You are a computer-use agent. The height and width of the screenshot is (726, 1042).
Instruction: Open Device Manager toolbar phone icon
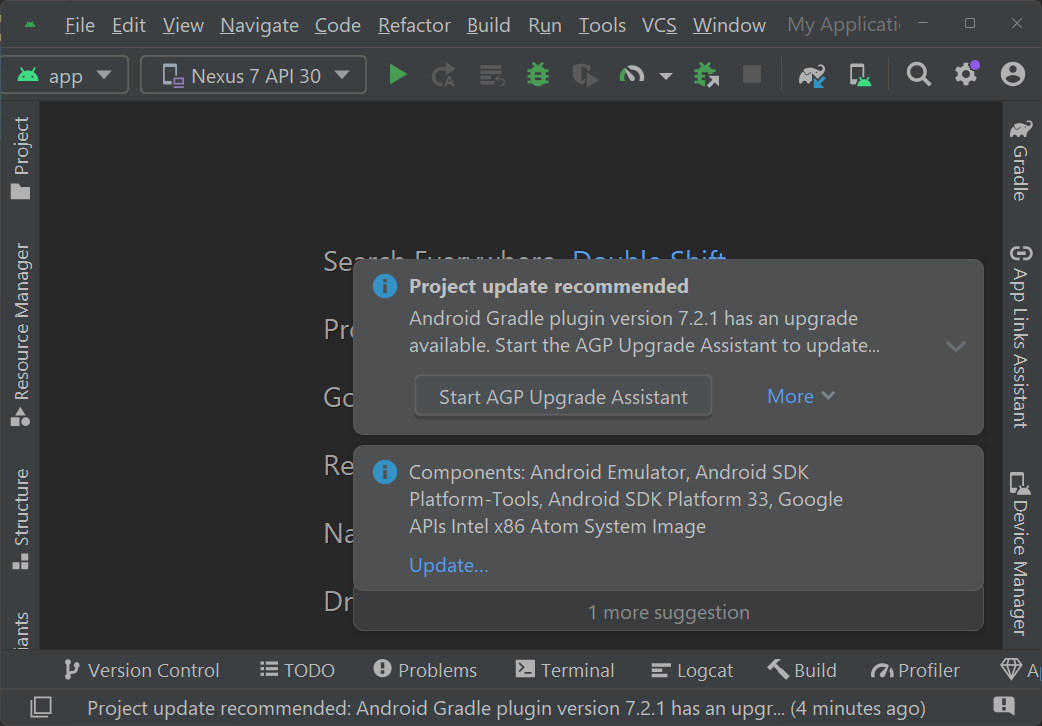(x=860, y=74)
